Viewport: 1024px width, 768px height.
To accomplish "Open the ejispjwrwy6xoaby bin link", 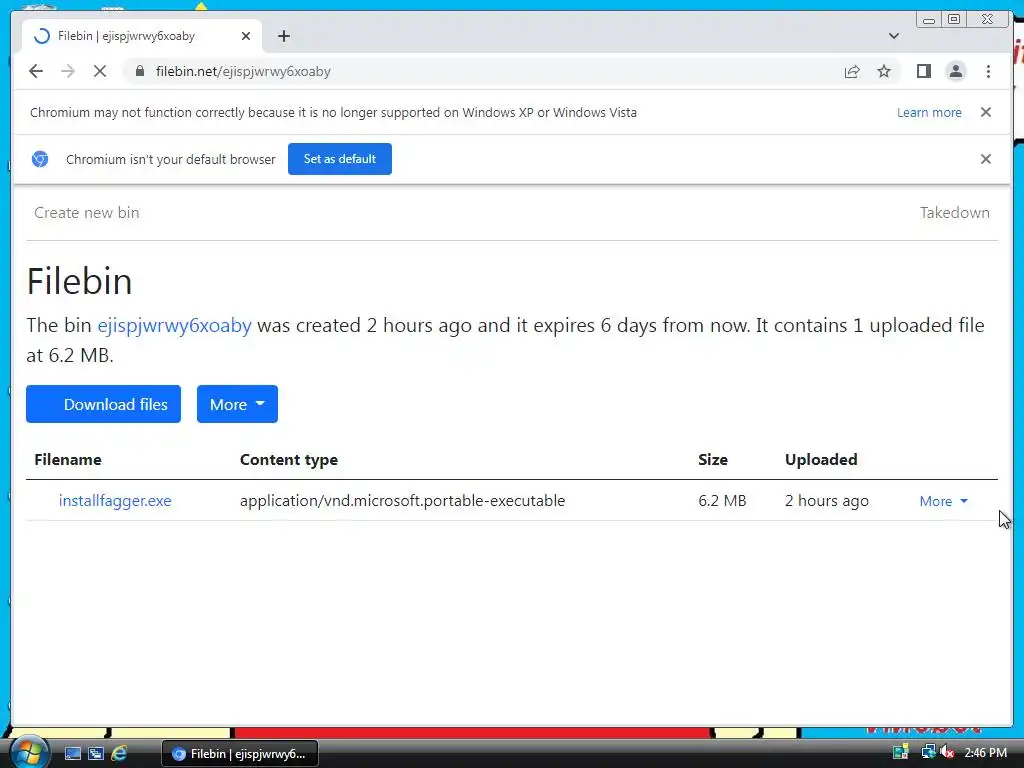I will (x=174, y=325).
